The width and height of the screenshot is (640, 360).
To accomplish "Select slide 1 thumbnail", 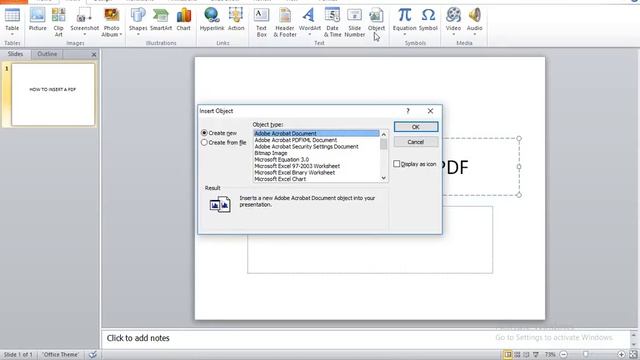I will tap(53, 94).
